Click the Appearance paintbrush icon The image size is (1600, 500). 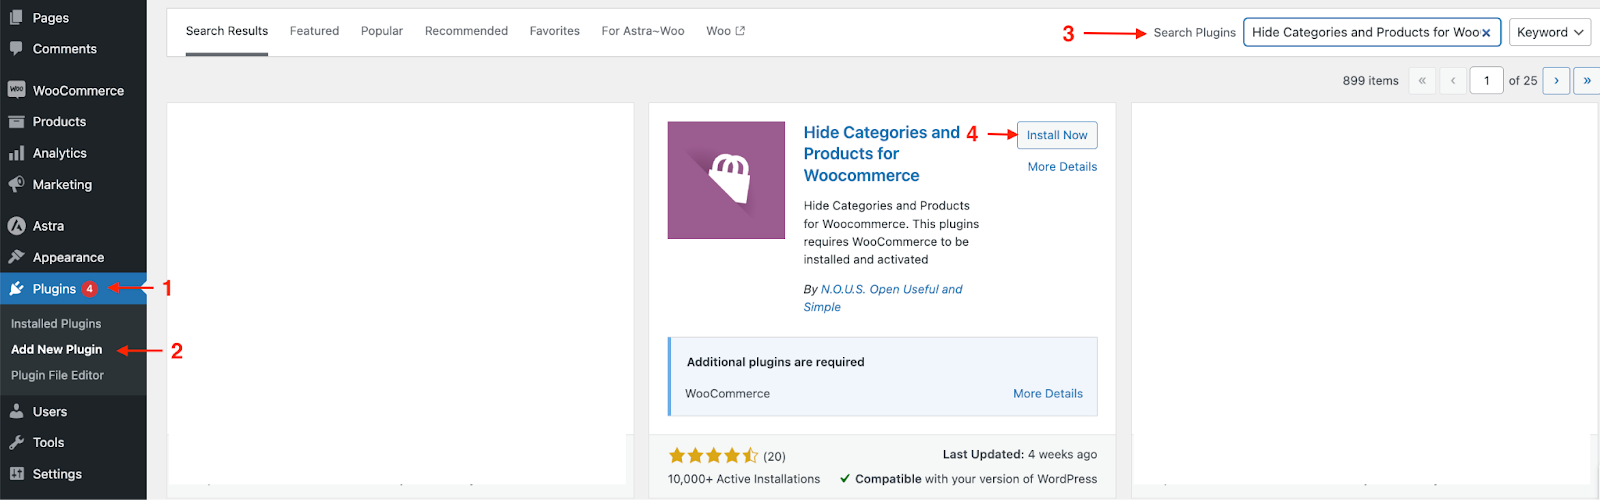click(x=16, y=257)
